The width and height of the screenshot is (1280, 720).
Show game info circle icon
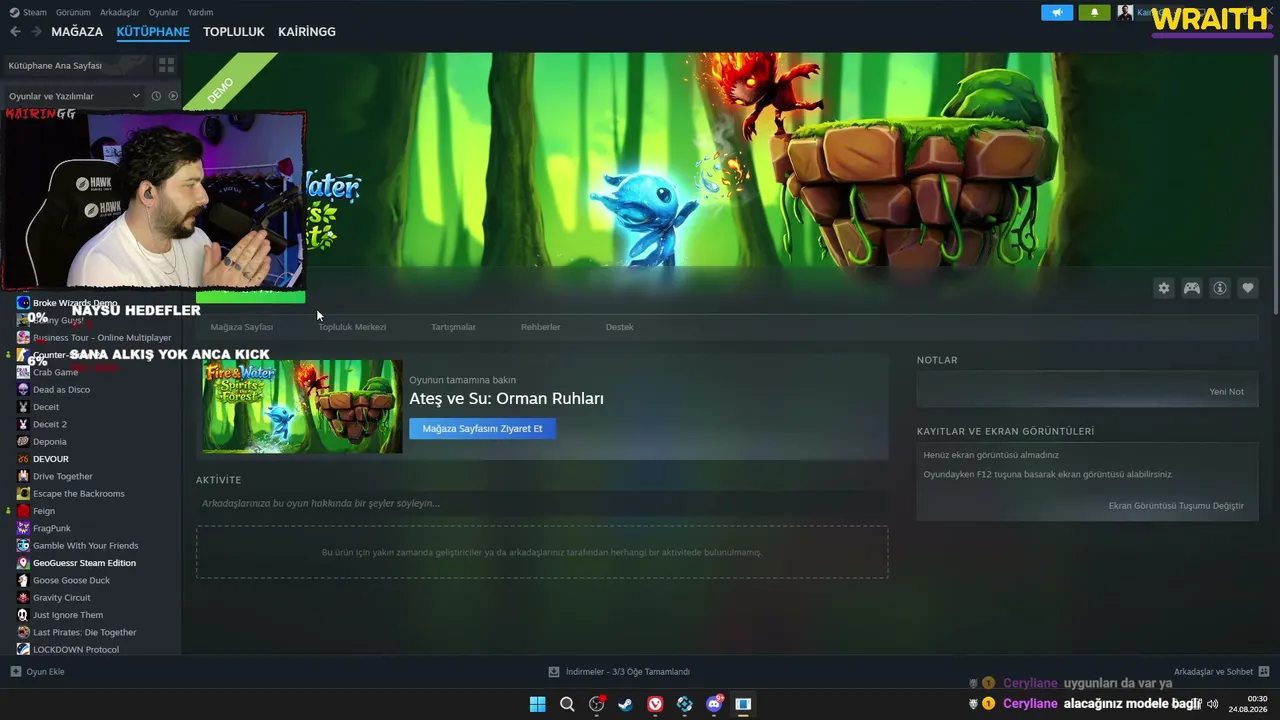click(x=1220, y=288)
